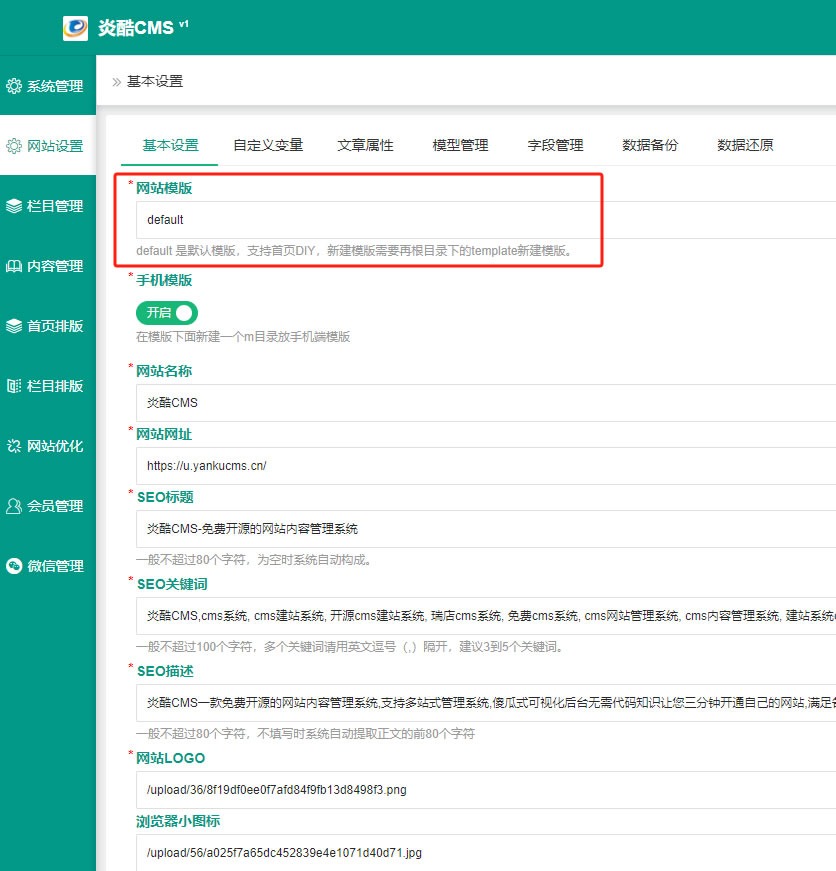Click the gear icon beside 系统管理

tap(14, 86)
